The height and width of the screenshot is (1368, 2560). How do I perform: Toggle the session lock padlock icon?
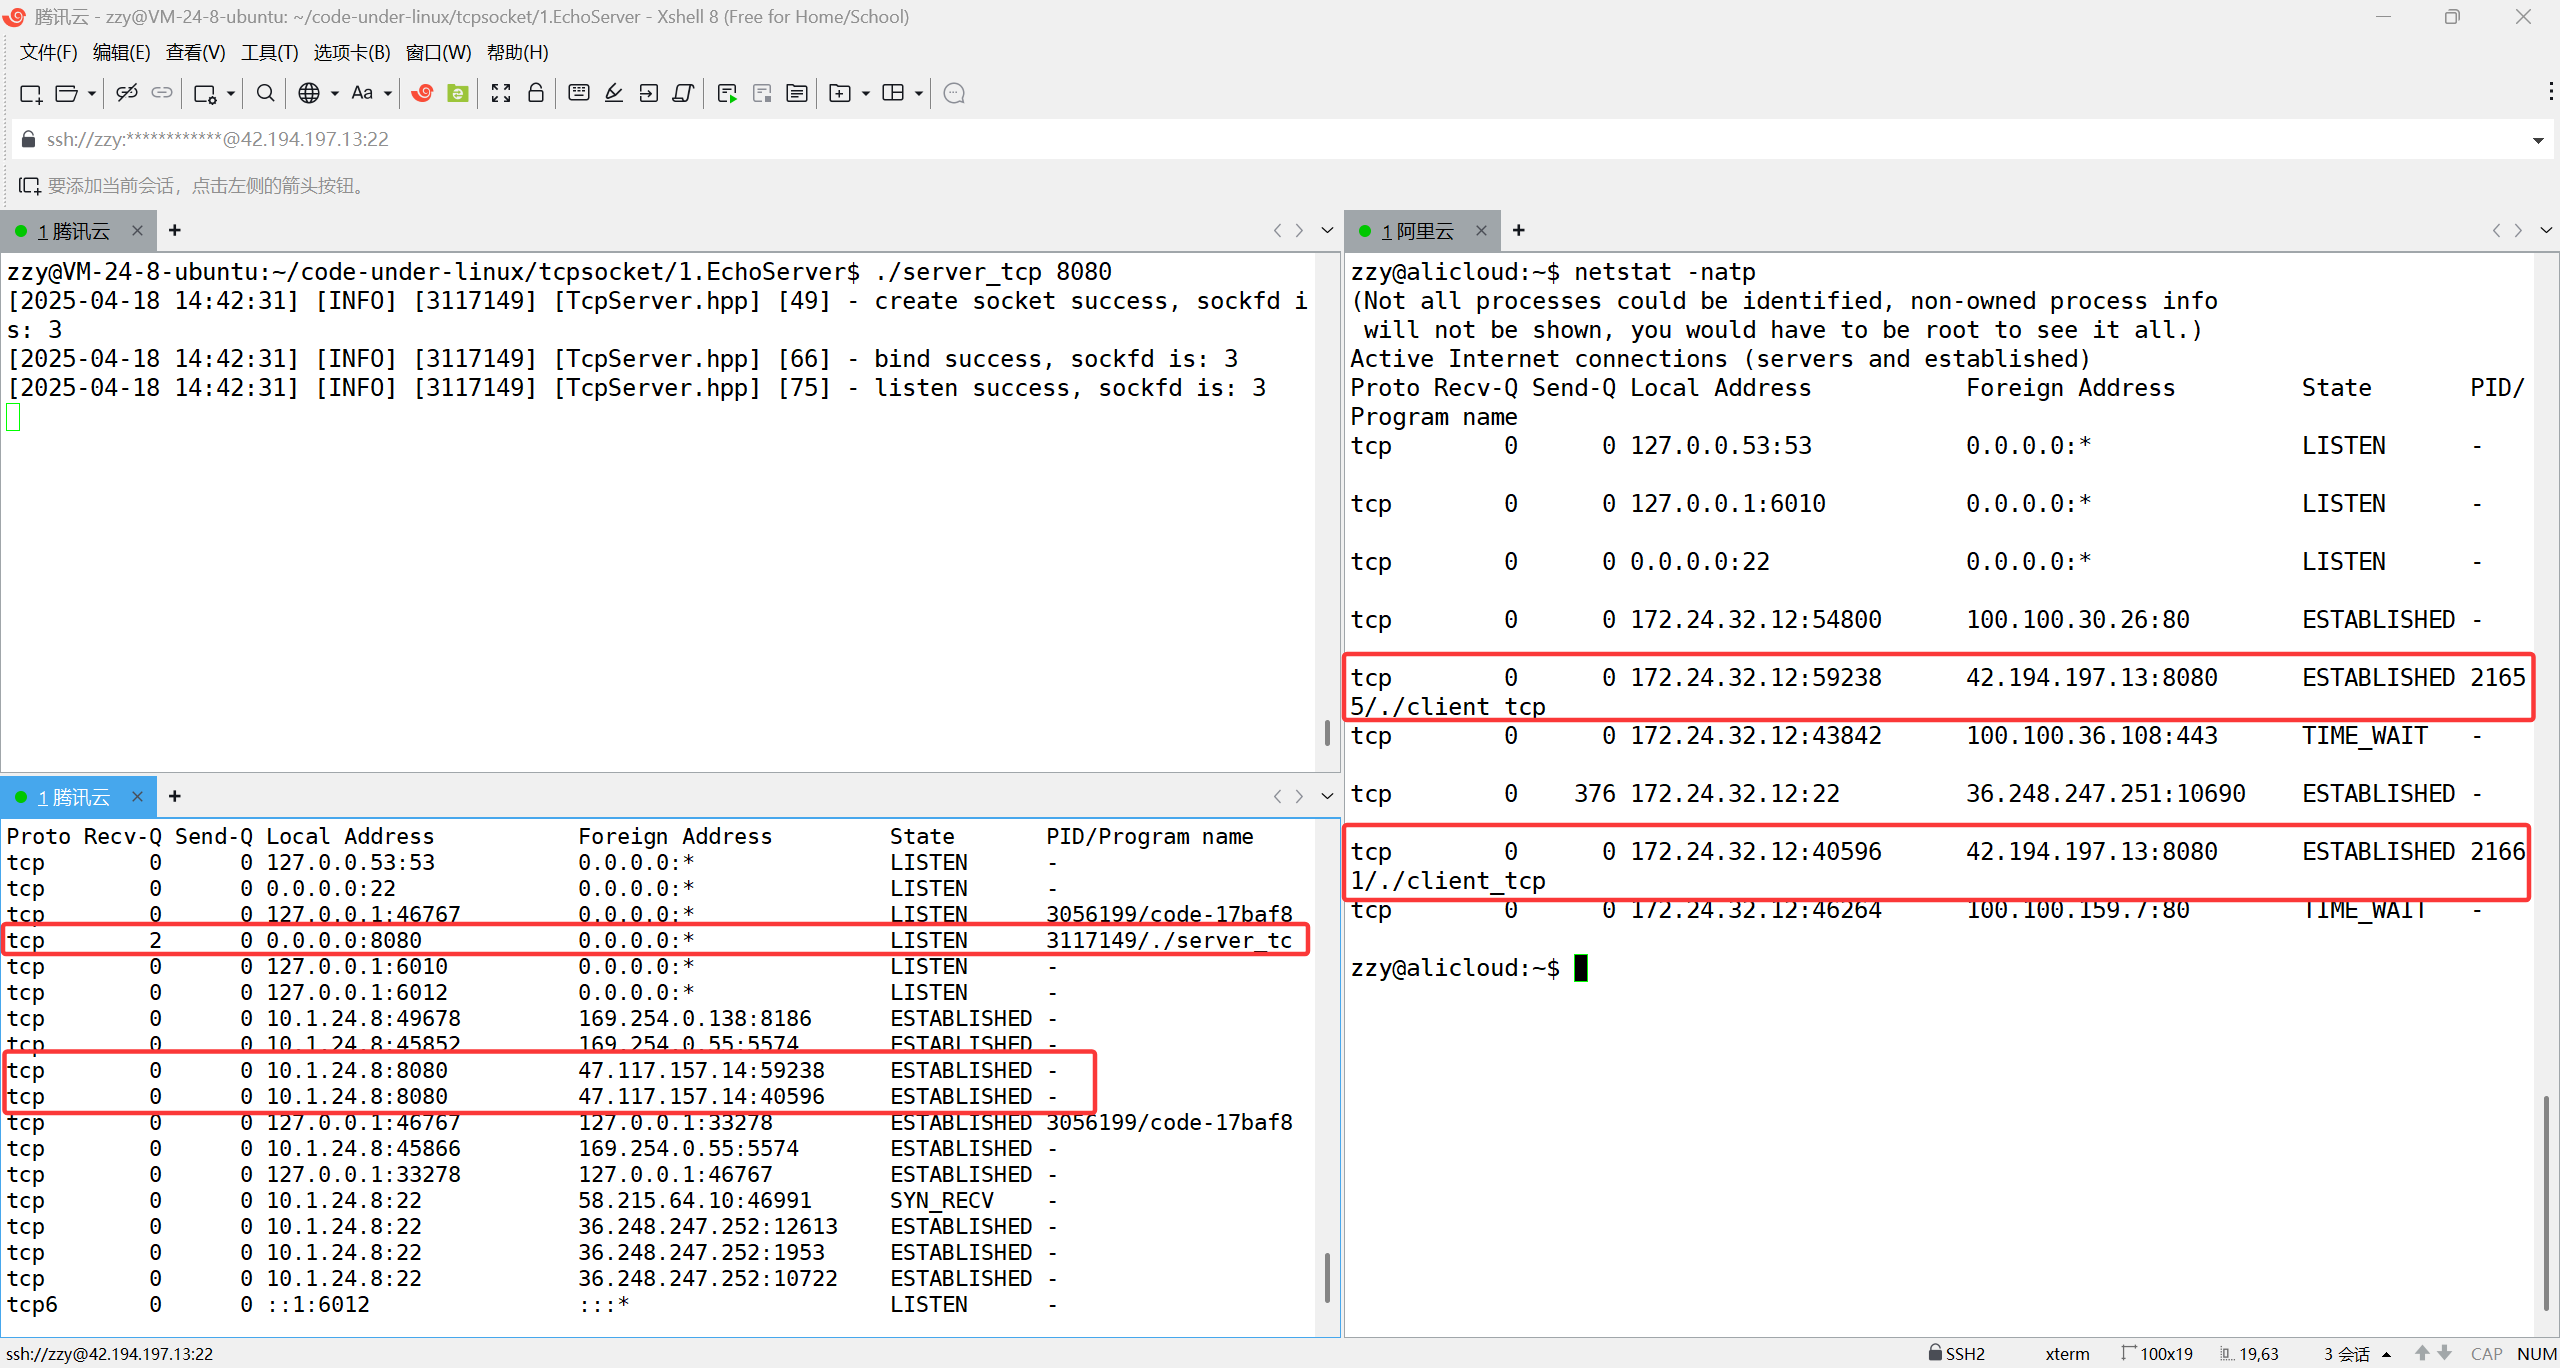(x=536, y=93)
